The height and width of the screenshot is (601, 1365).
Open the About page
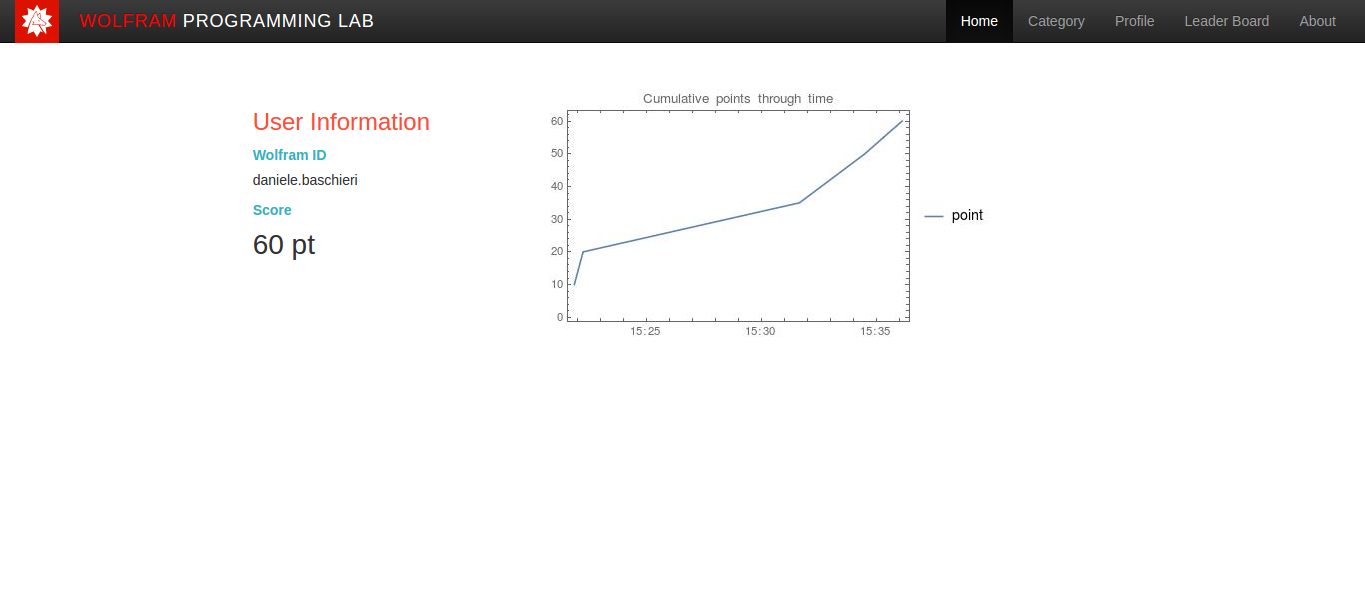pos(1317,21)
